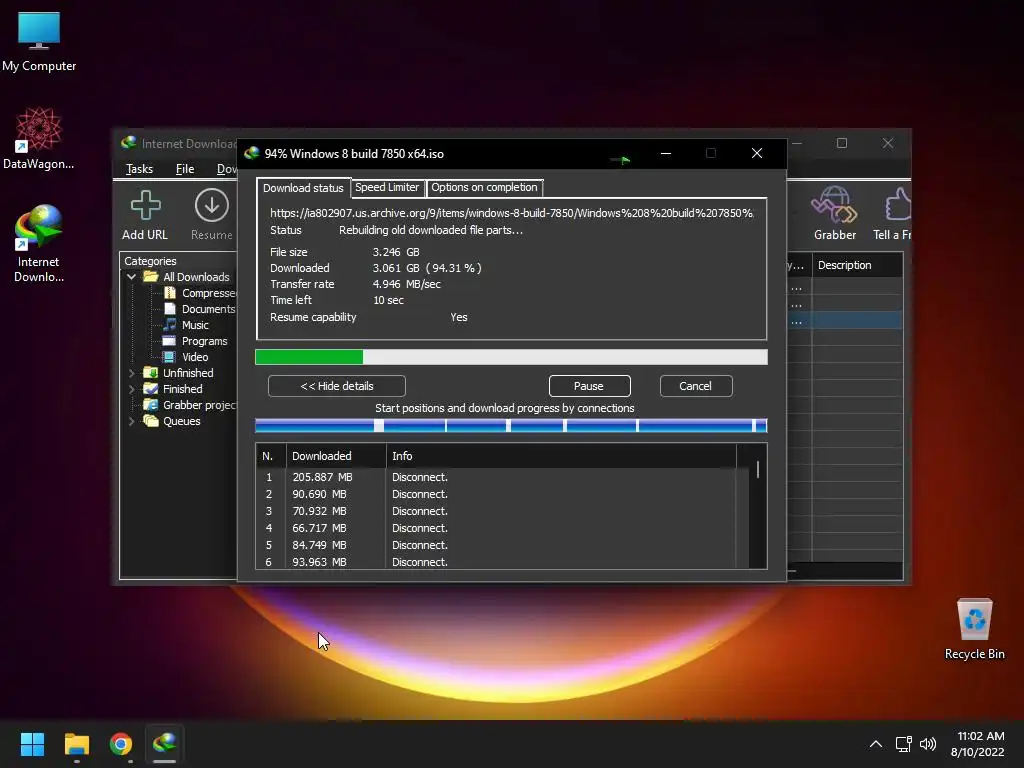Select the Documents category
1024x768 pixels.
pyautogui.click(x=199, y=309)
